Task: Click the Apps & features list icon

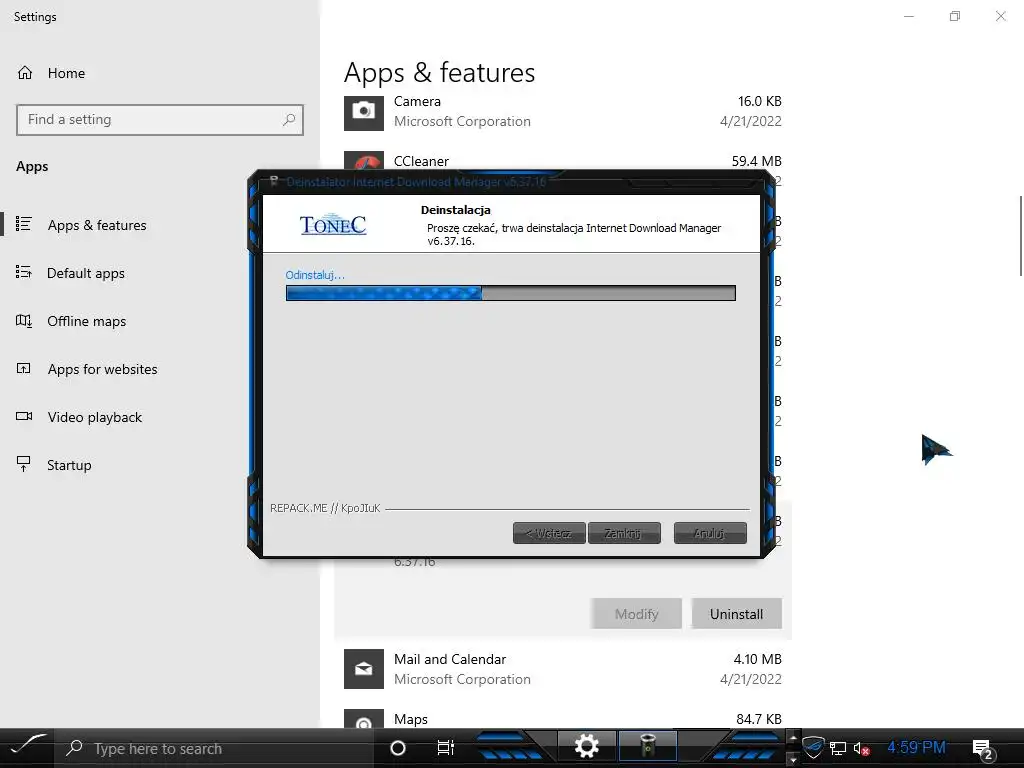Action: click(24, 224)
